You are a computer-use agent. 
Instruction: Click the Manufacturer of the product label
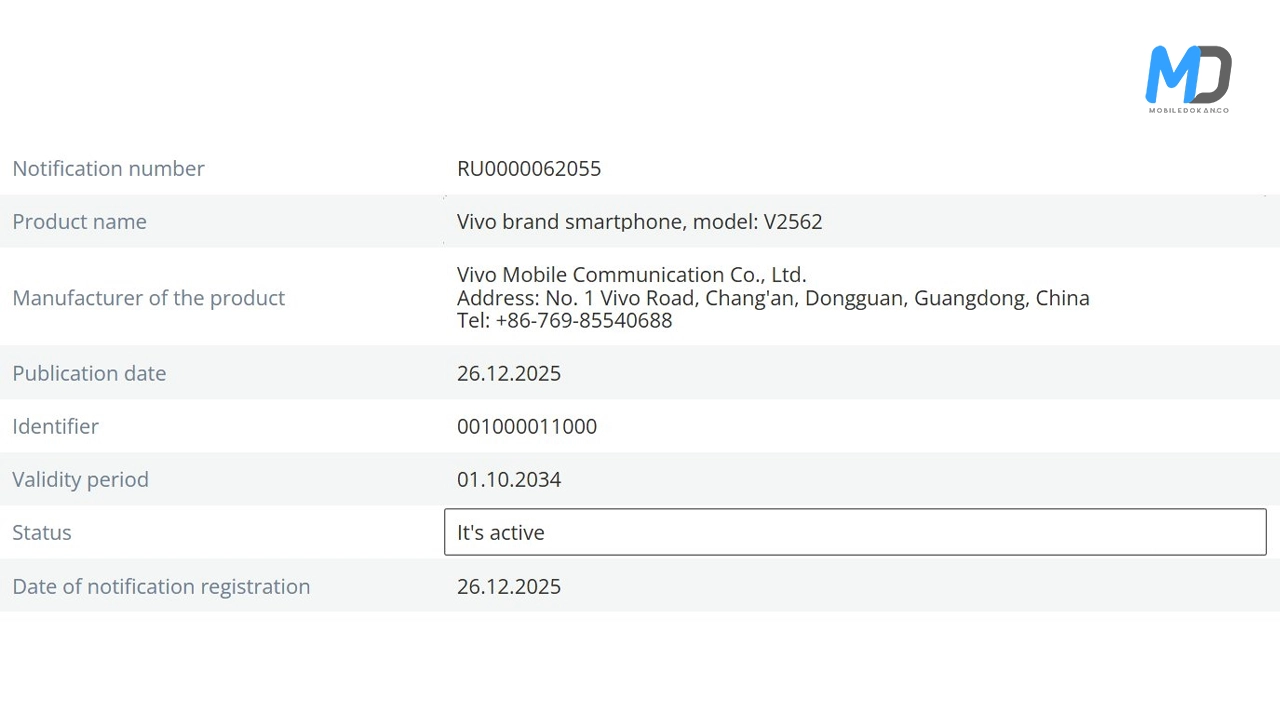click(148, 297)
